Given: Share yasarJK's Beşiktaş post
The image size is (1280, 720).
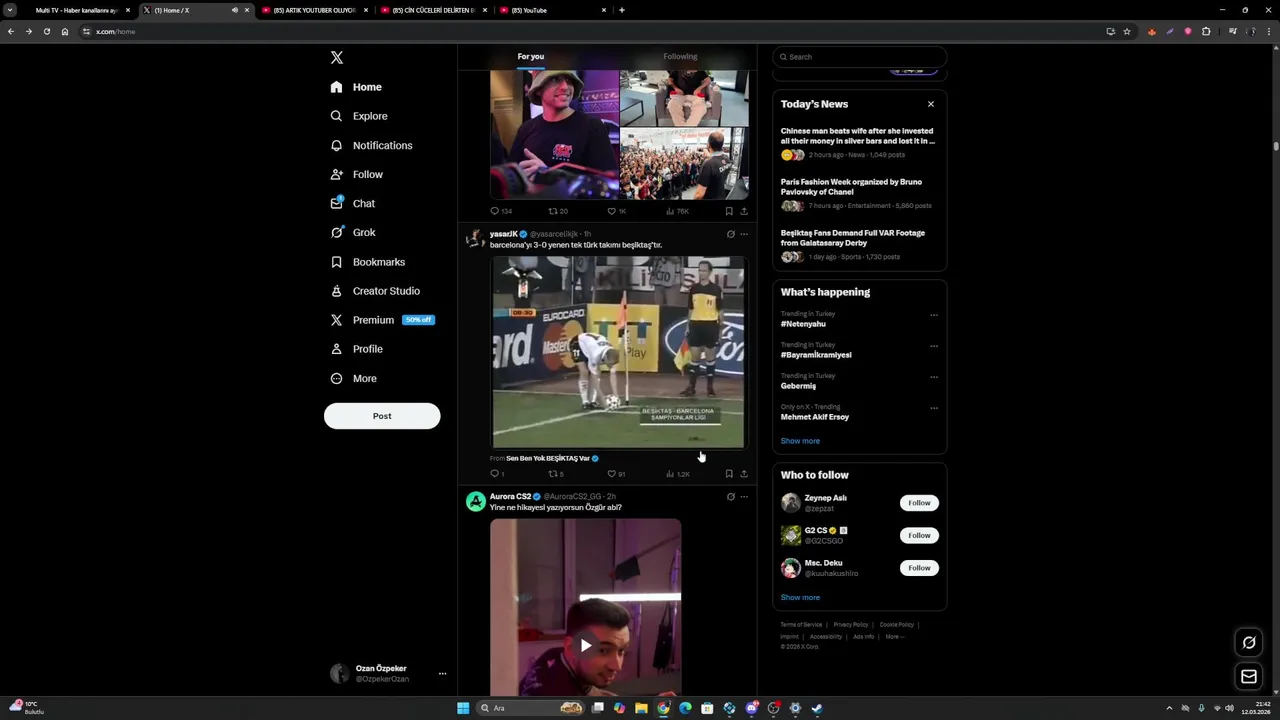Looking at the screenshot, I should tap(744, 474).
